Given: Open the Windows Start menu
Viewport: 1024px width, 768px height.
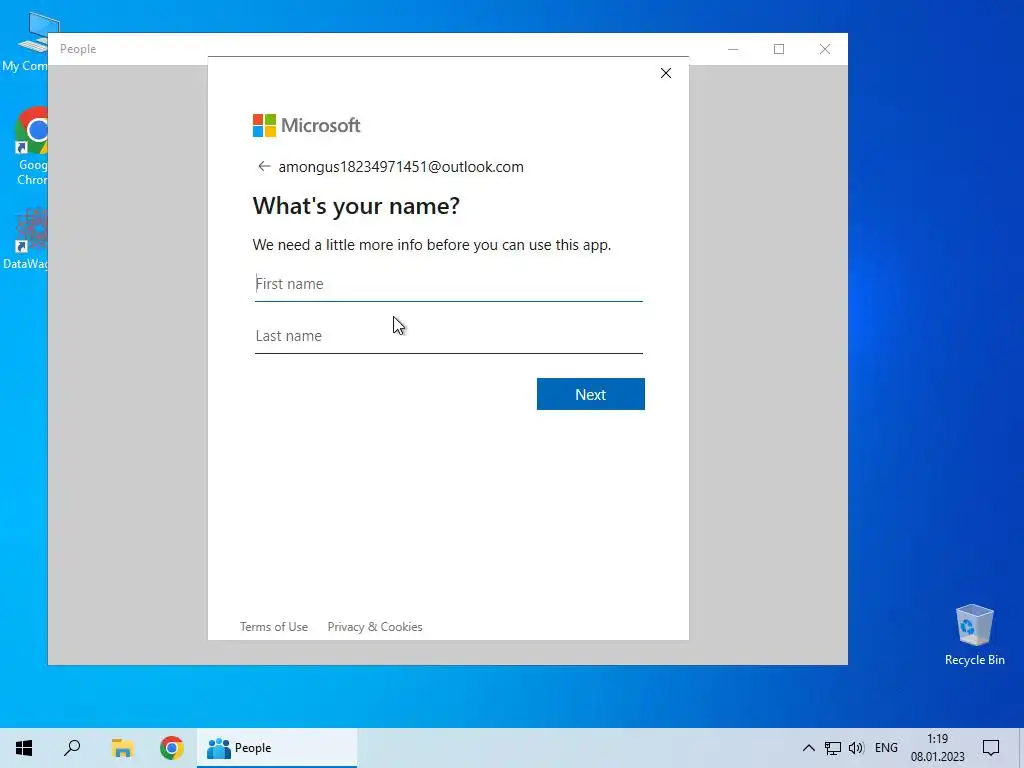Looking at the screenshot, I should 24,748.
